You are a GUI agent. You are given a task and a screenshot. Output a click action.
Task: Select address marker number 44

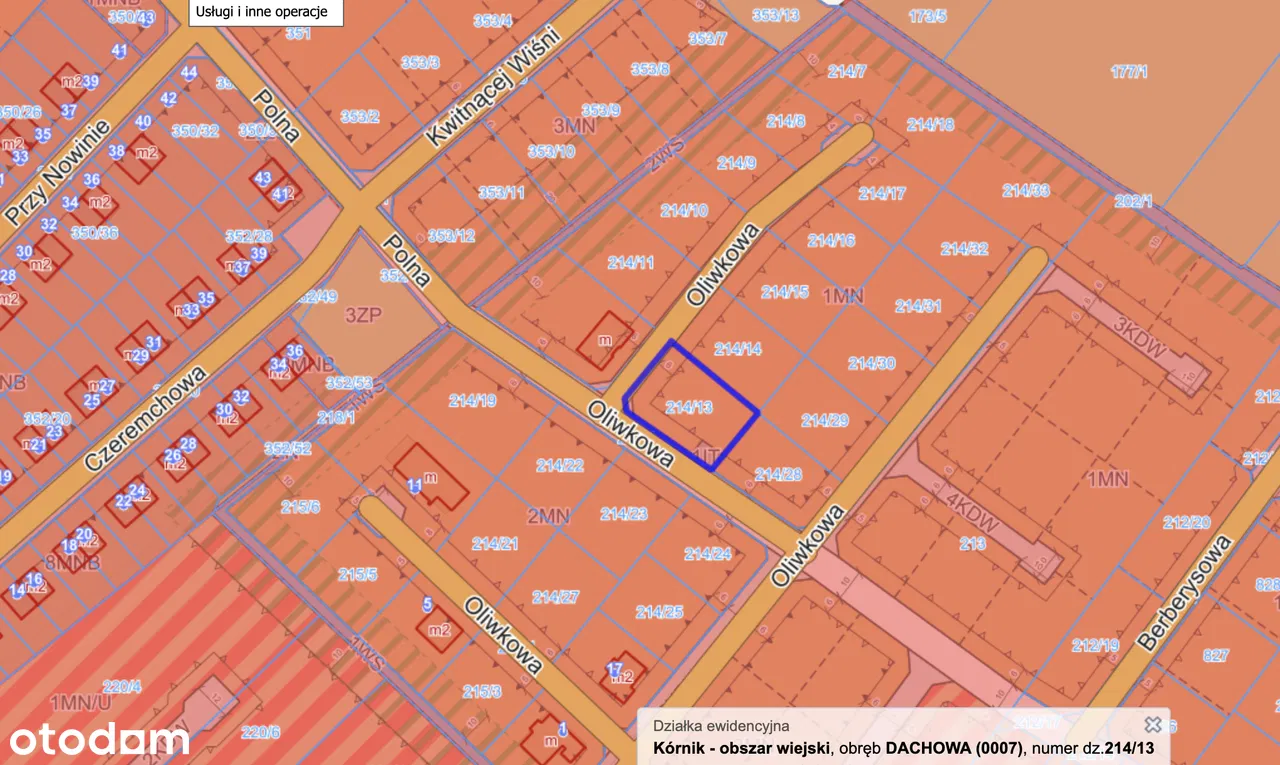click(189, 73)
